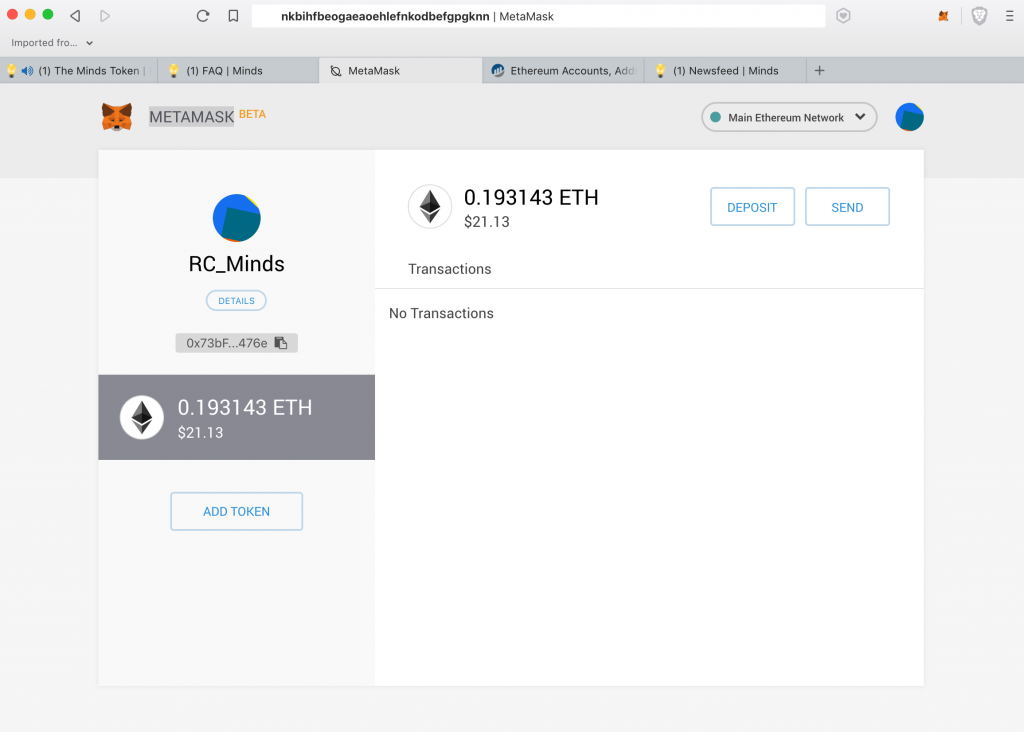Click the browser address bar
The image size is (1024, 732).
[538, 16]
